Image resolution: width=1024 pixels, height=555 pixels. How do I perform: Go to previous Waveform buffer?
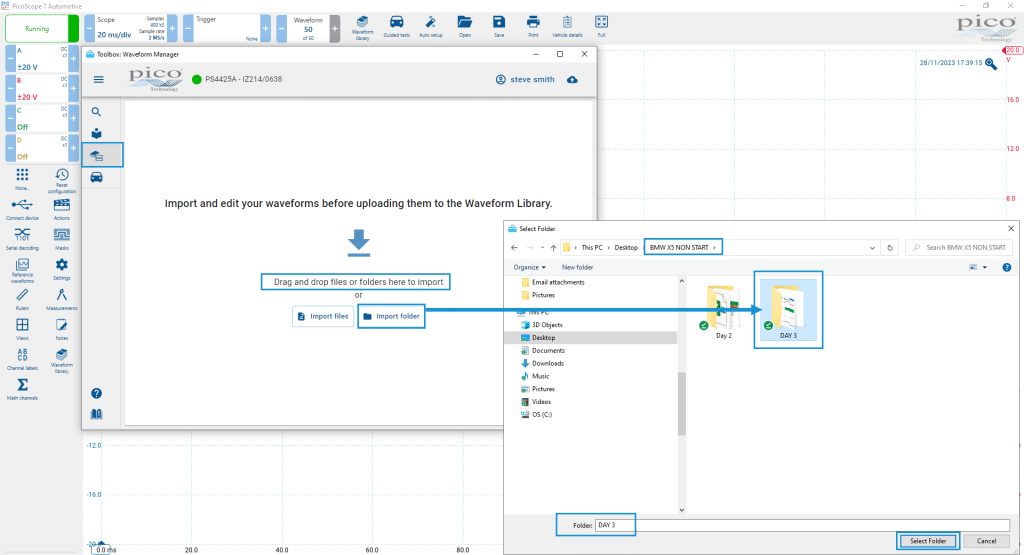[281, 29]
